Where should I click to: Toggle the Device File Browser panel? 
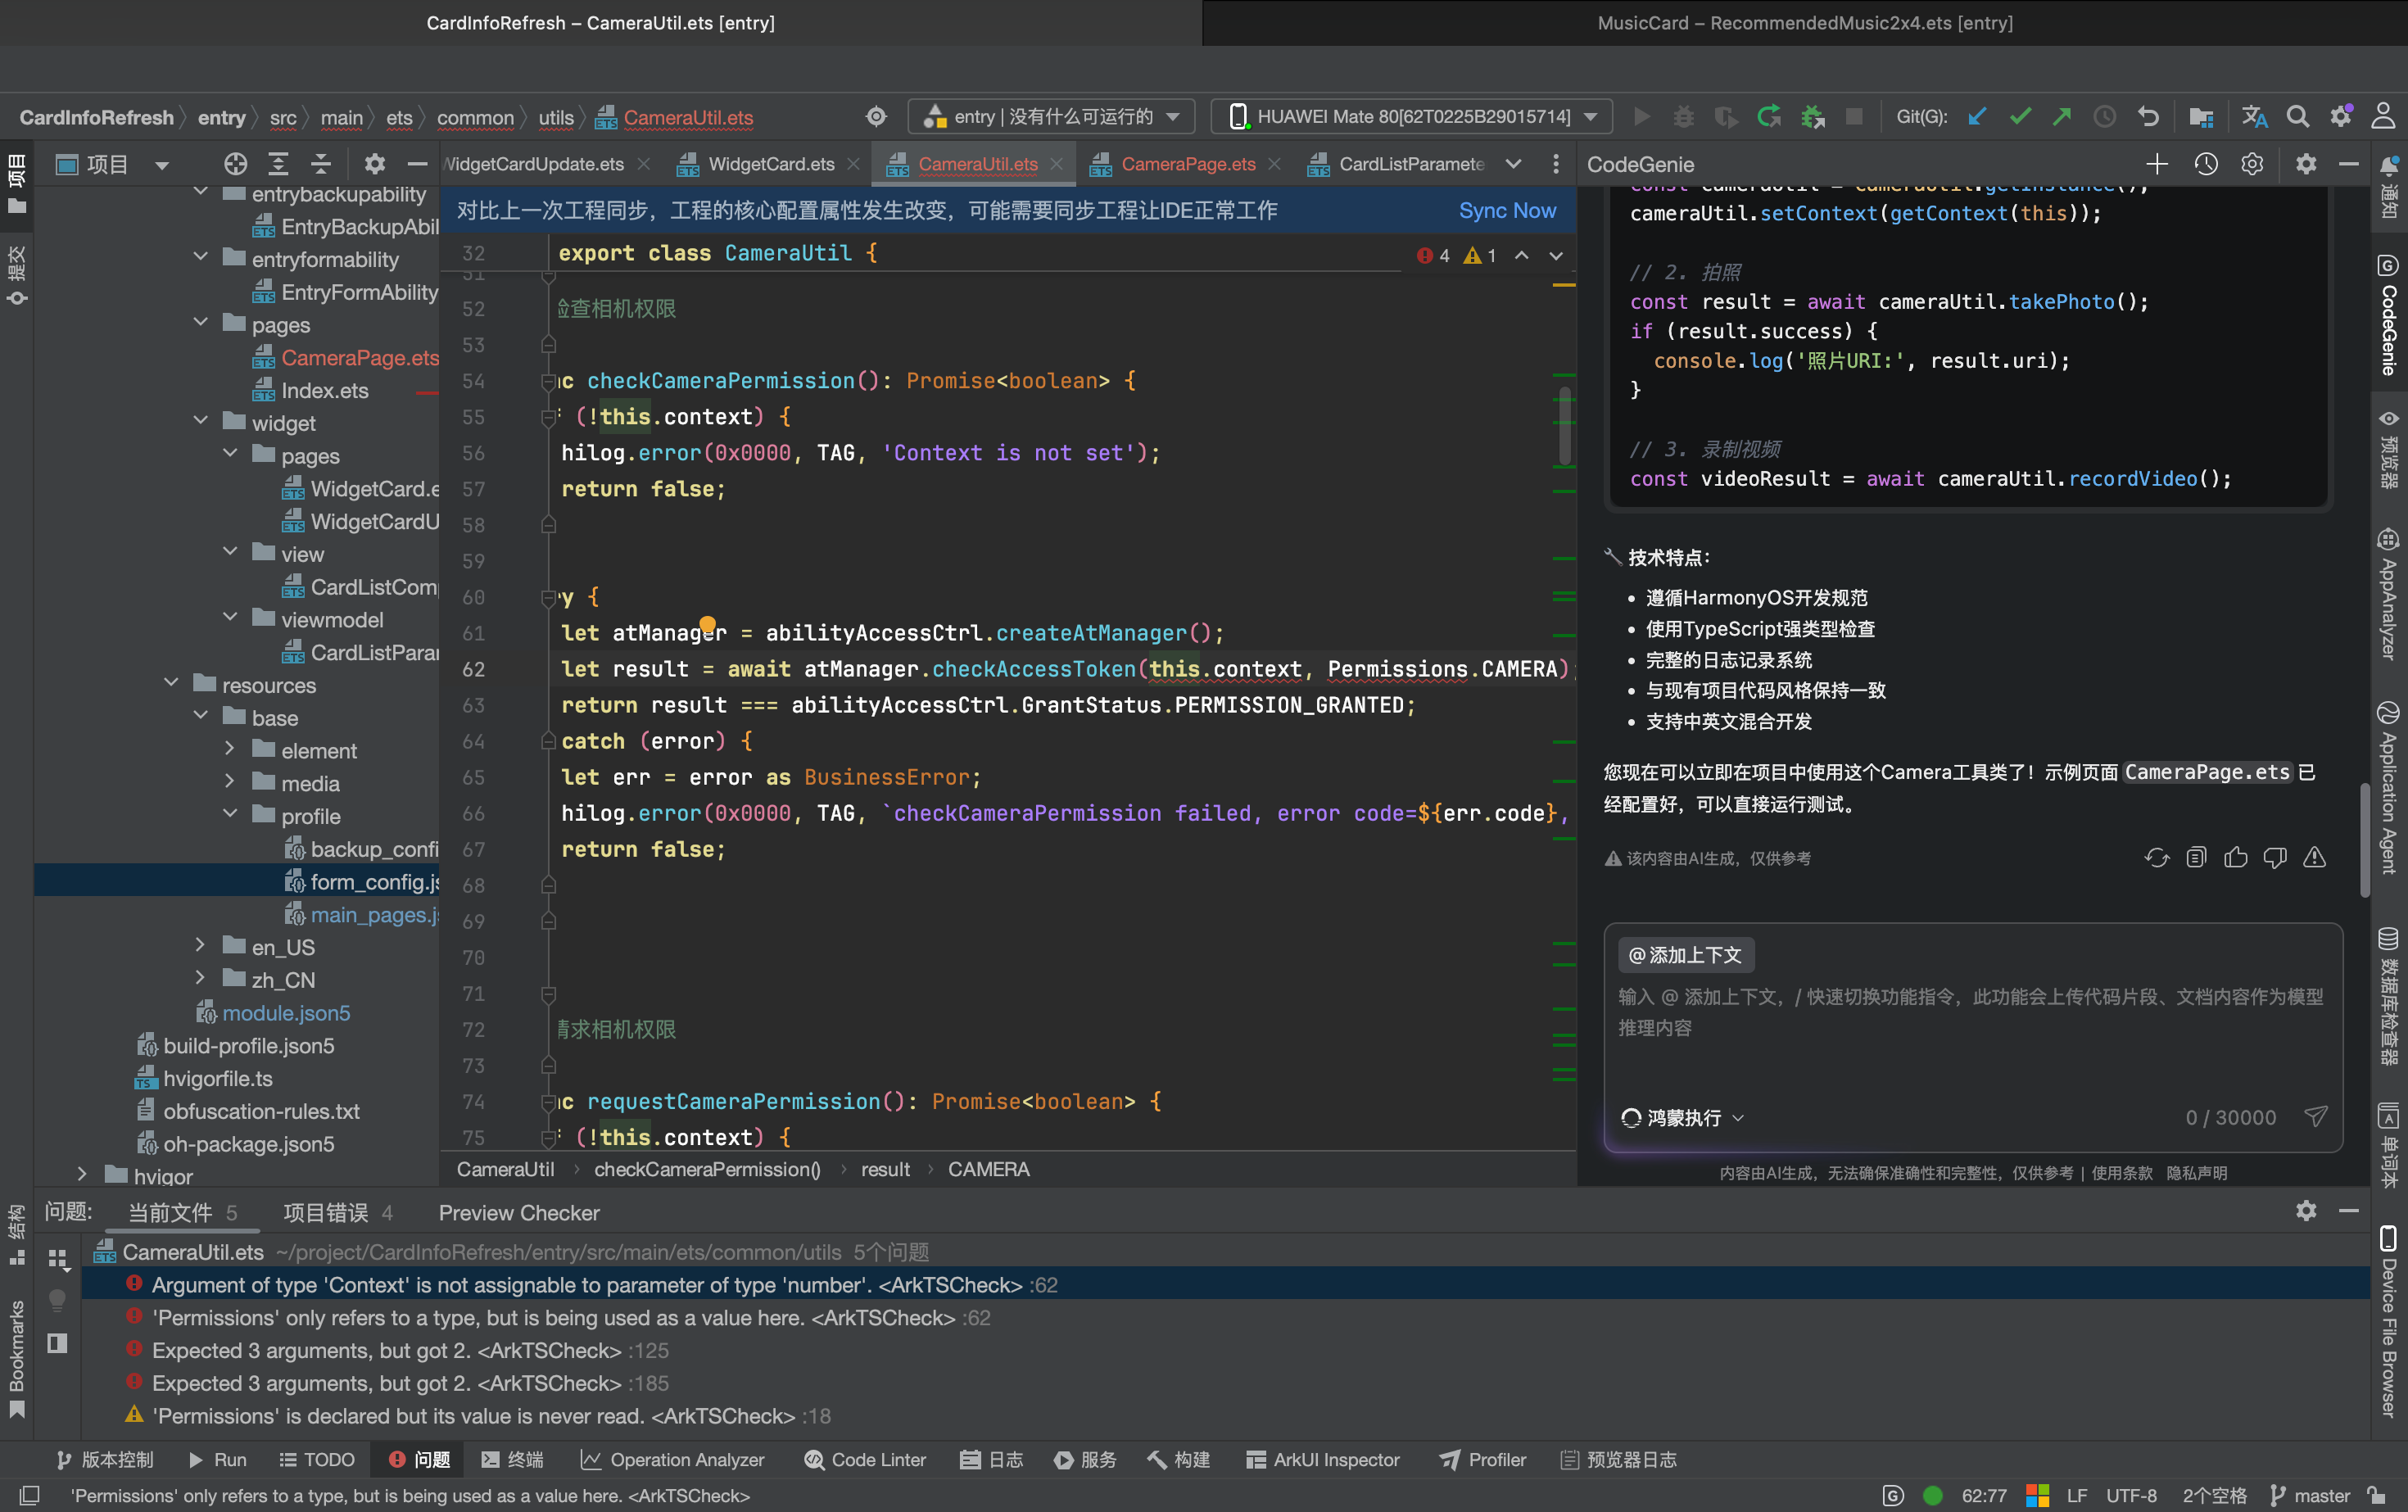click(2389, 1320)
